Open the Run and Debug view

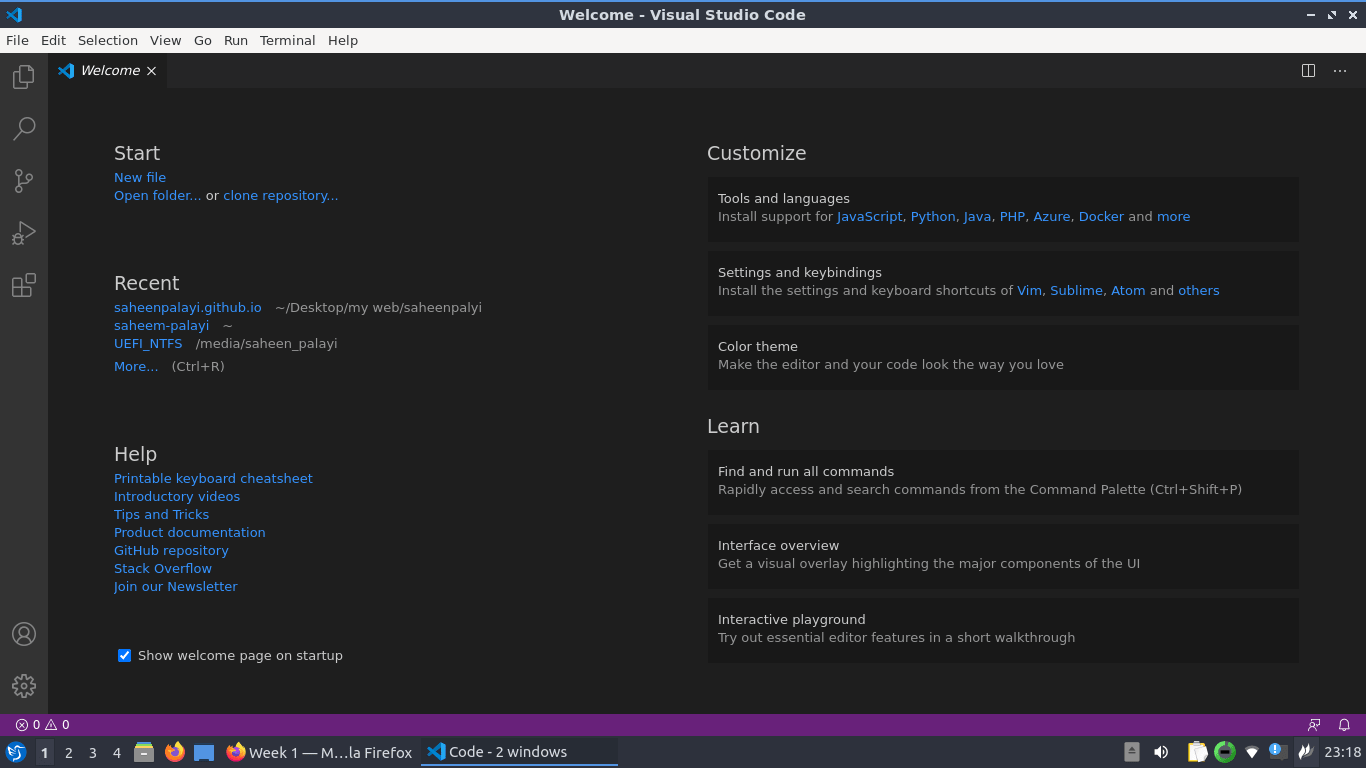[24, 233]
